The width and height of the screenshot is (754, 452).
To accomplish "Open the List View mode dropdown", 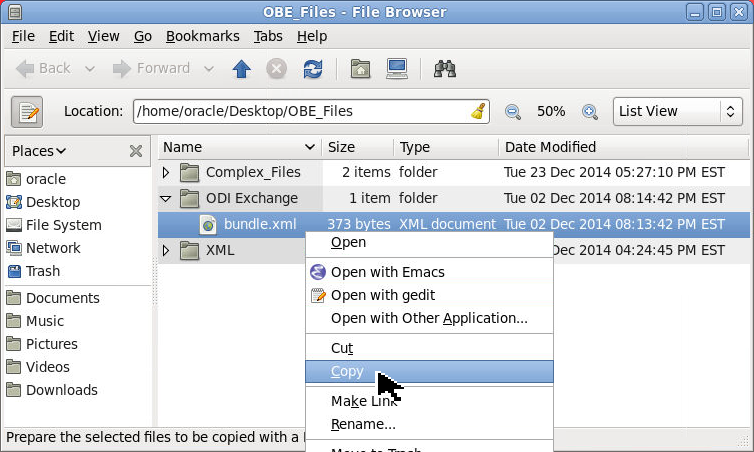I will coord(678,112).
